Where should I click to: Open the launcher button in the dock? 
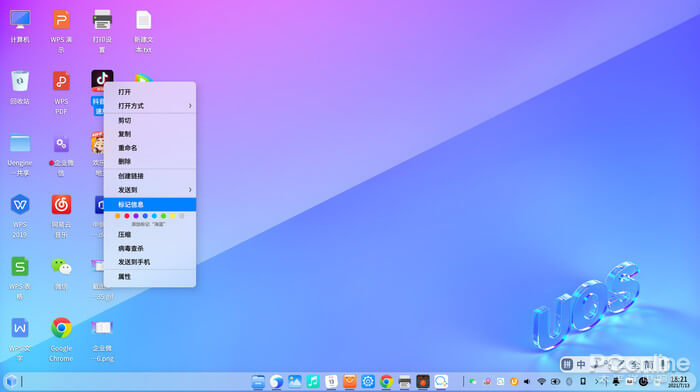[x=11, y=381]
